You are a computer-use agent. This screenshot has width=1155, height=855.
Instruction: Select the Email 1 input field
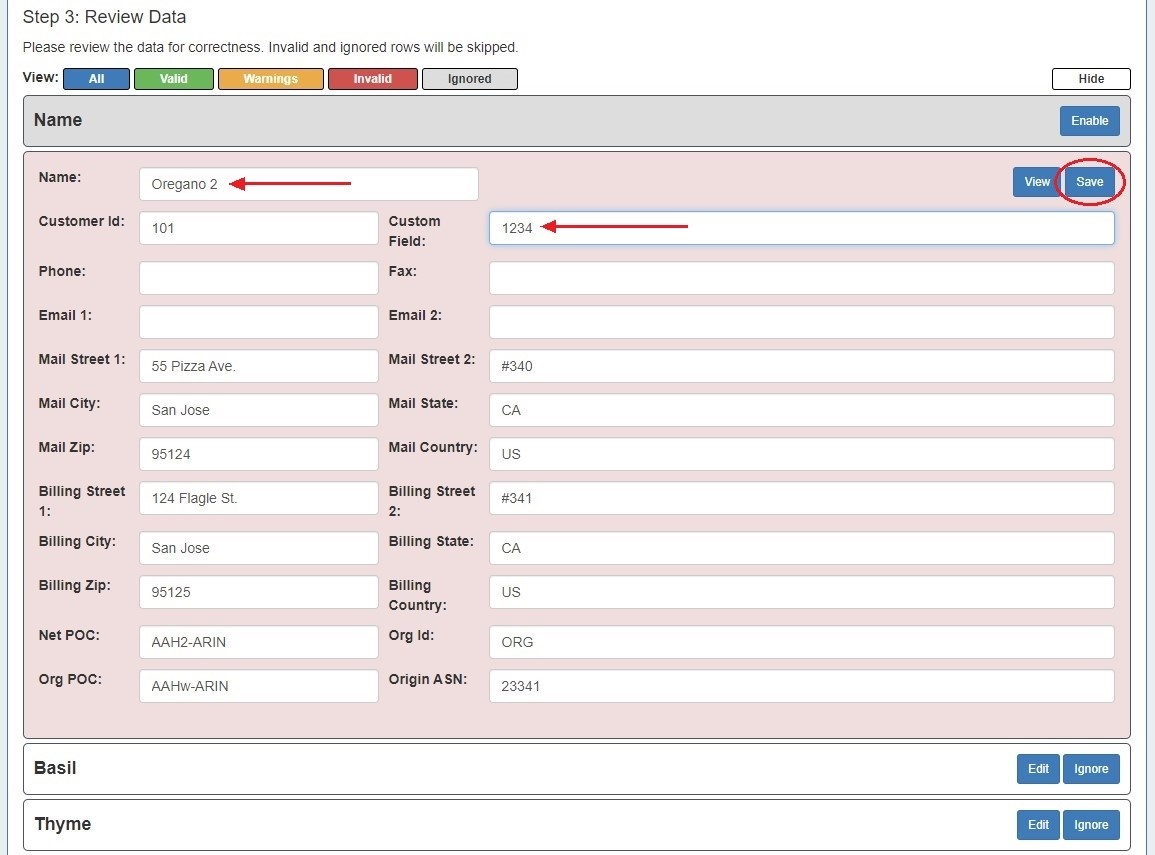coord(258,322)
